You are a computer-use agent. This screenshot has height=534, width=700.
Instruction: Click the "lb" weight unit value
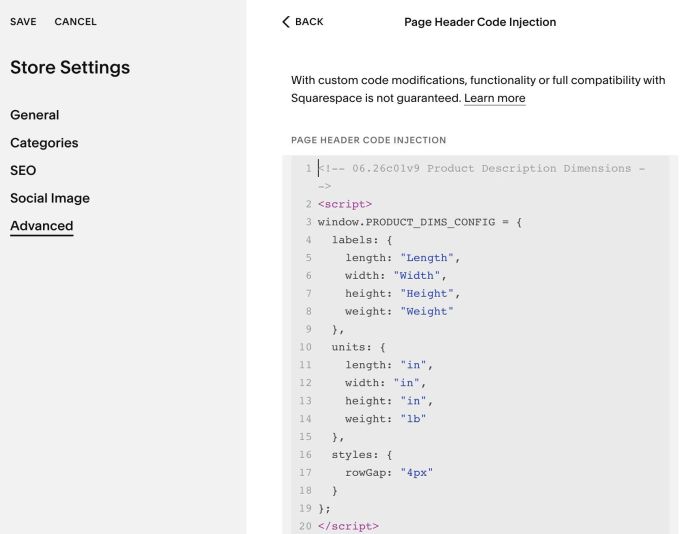click(413, 419)
